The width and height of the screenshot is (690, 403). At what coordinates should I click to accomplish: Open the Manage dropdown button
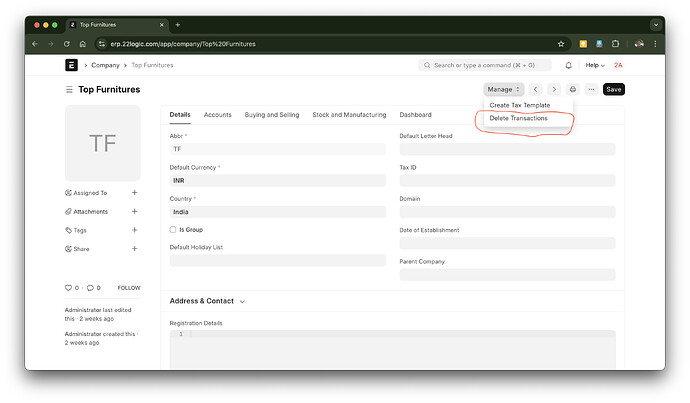[503, 89]
